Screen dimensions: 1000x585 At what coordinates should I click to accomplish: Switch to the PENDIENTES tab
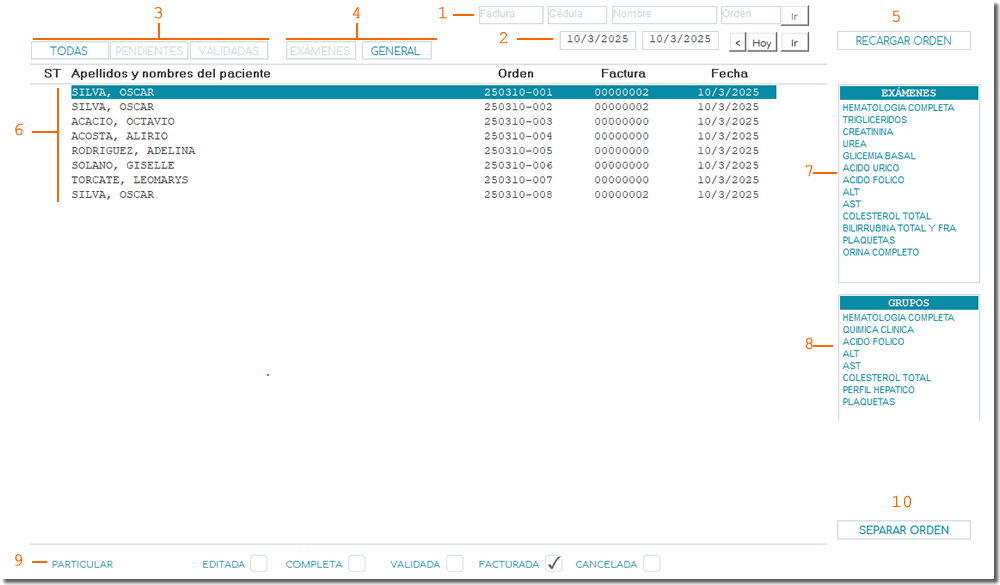(149, 50)
